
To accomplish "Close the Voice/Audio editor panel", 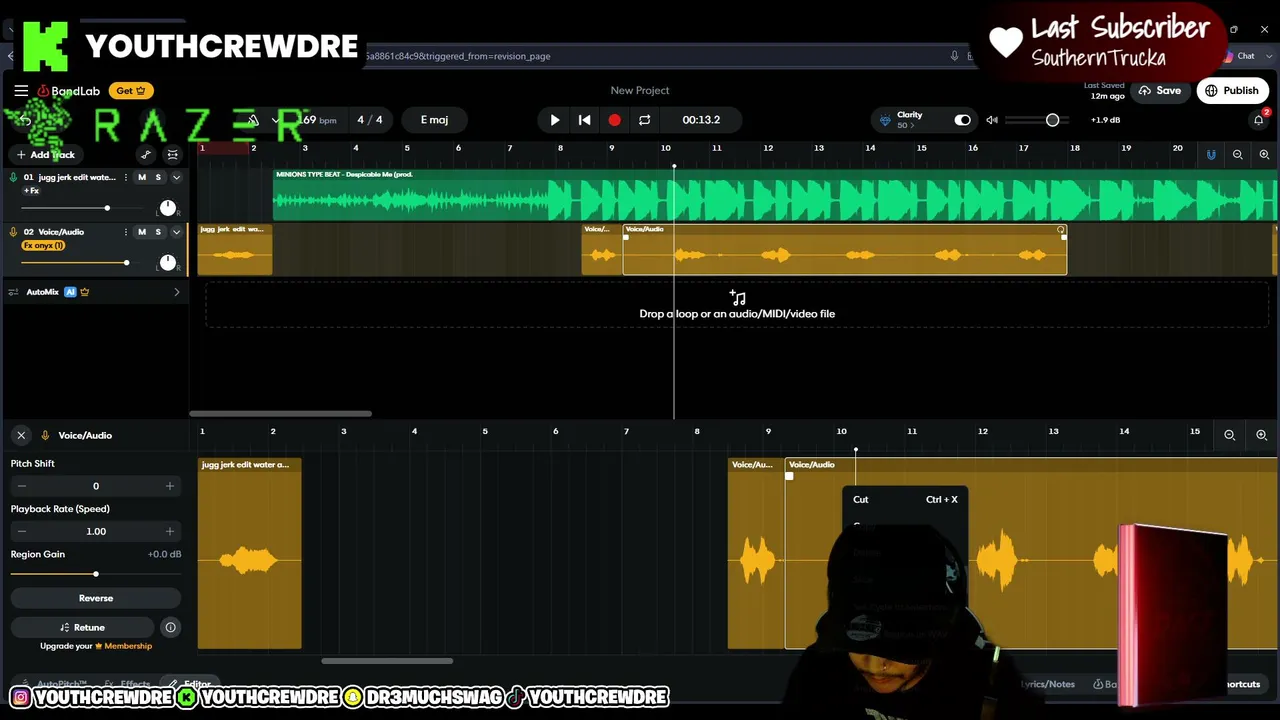I will tap(21, 435).
